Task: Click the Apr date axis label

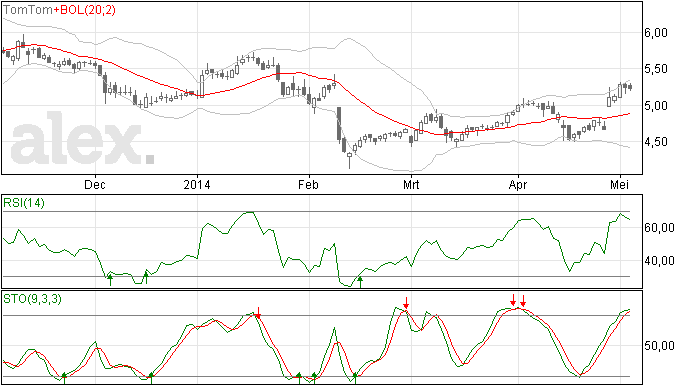Action: pos(518,184)
